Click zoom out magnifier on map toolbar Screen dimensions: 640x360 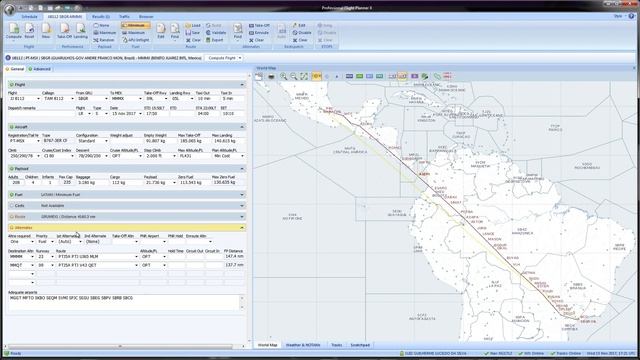293,76
